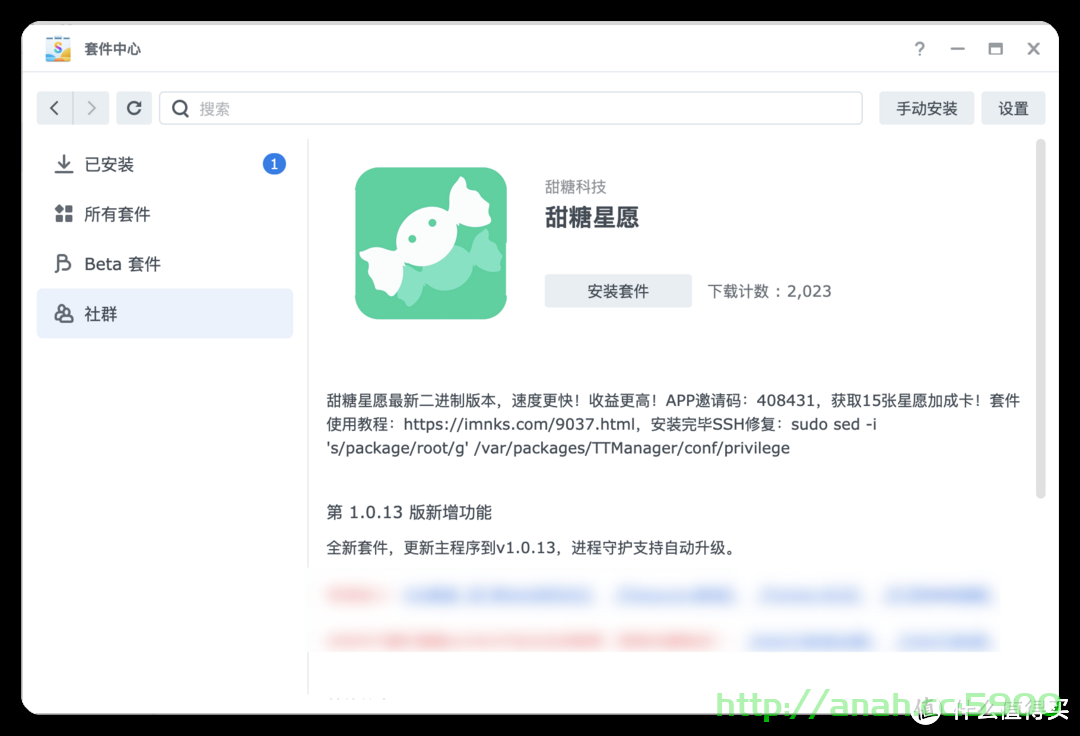
Task: Click the package title 甜糖星愿
Action: [x=592, y=218]
